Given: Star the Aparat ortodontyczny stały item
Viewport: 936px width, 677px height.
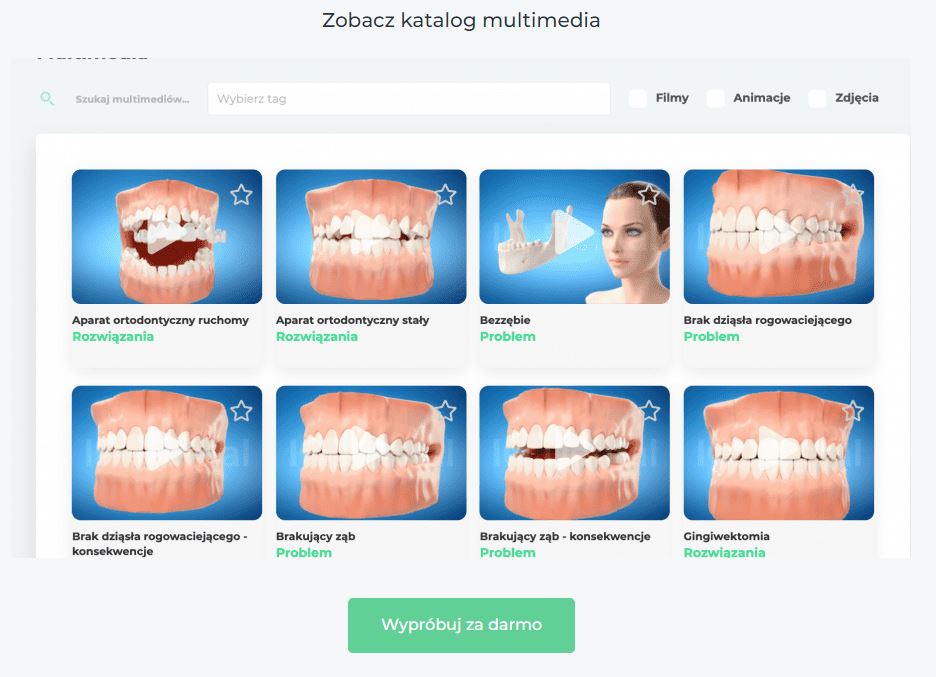Looking at the screenshot, I should click(445, 195).
